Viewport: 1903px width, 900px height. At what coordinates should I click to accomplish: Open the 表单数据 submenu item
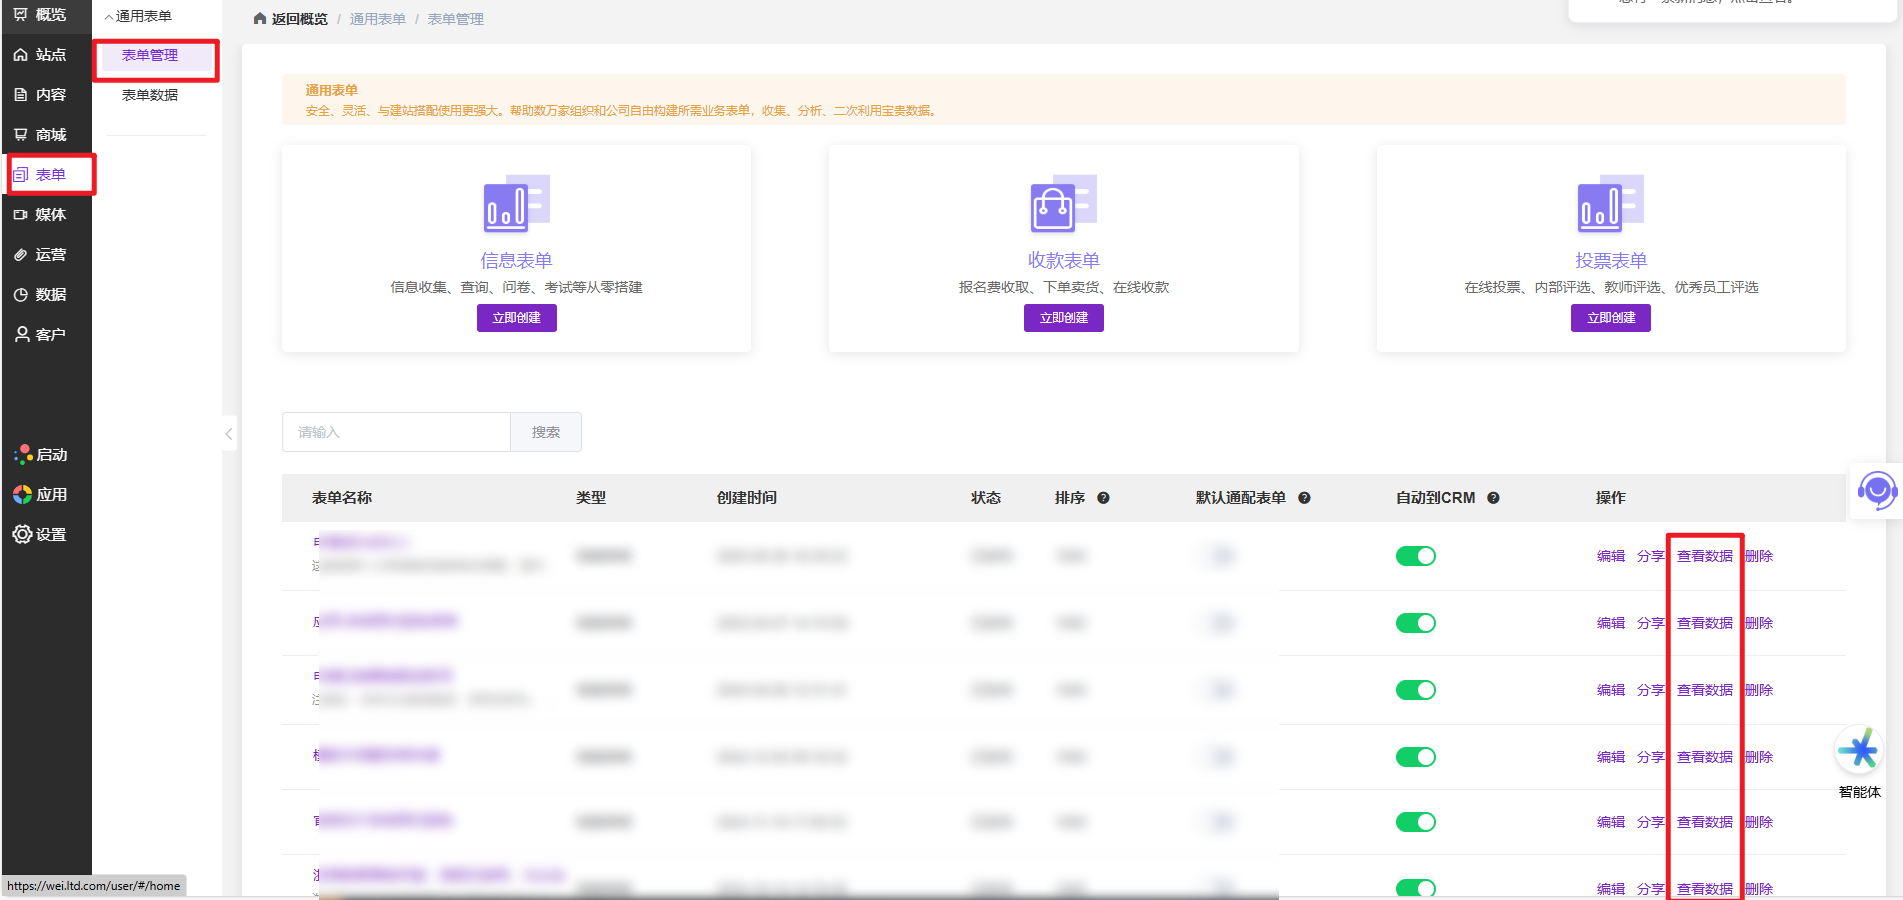tap(150, 95)
